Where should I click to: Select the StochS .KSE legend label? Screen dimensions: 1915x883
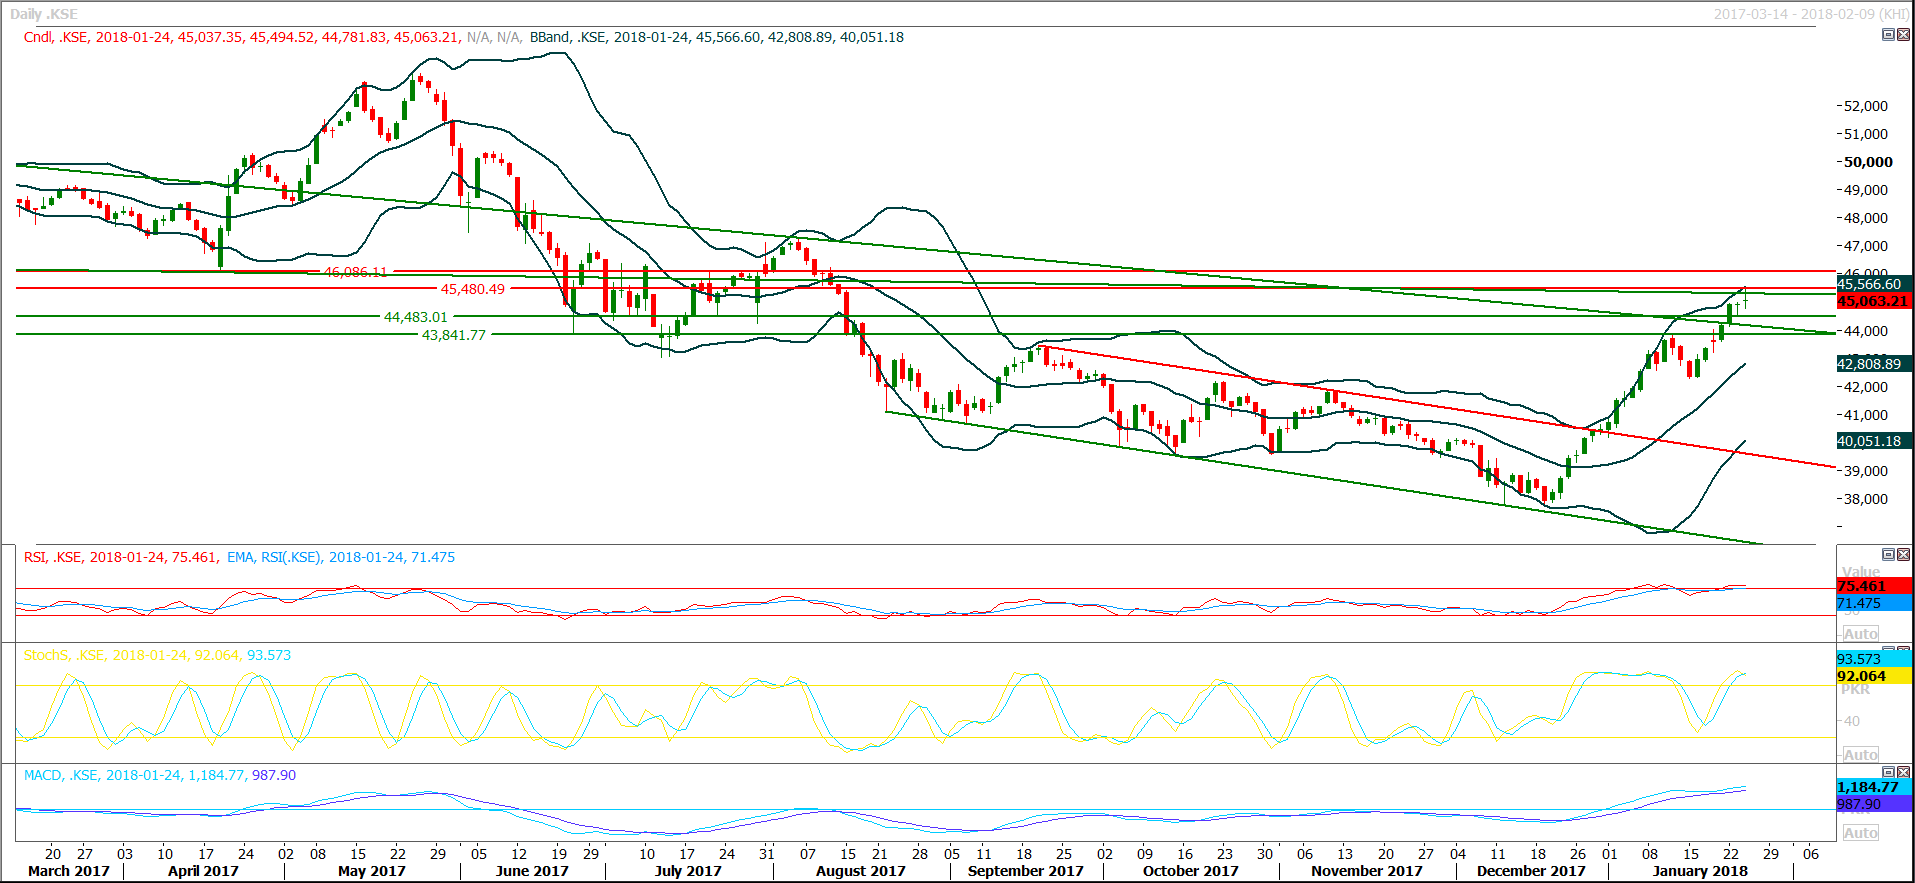64,655
